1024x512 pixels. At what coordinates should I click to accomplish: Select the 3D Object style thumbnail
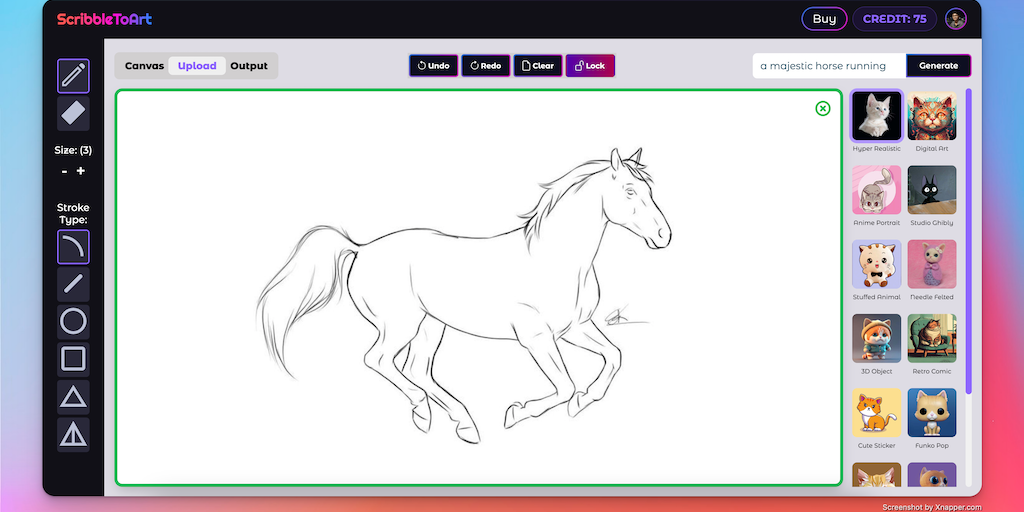pos(876,338)
